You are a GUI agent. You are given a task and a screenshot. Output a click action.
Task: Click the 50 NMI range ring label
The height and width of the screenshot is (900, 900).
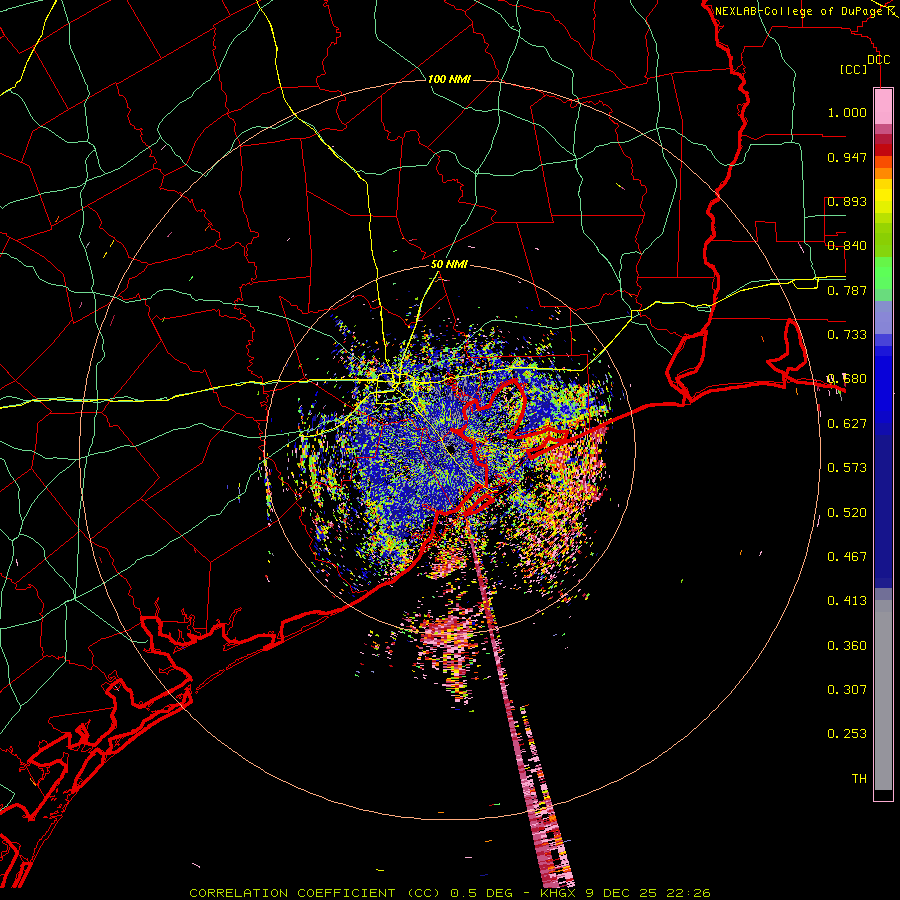click(449, 265)
